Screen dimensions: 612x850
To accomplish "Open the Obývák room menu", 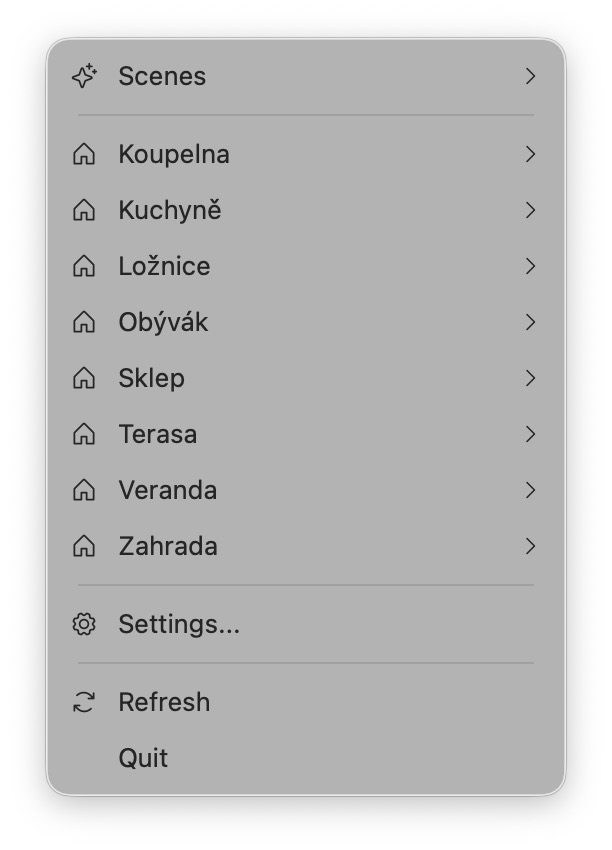I will pos(163,323).
